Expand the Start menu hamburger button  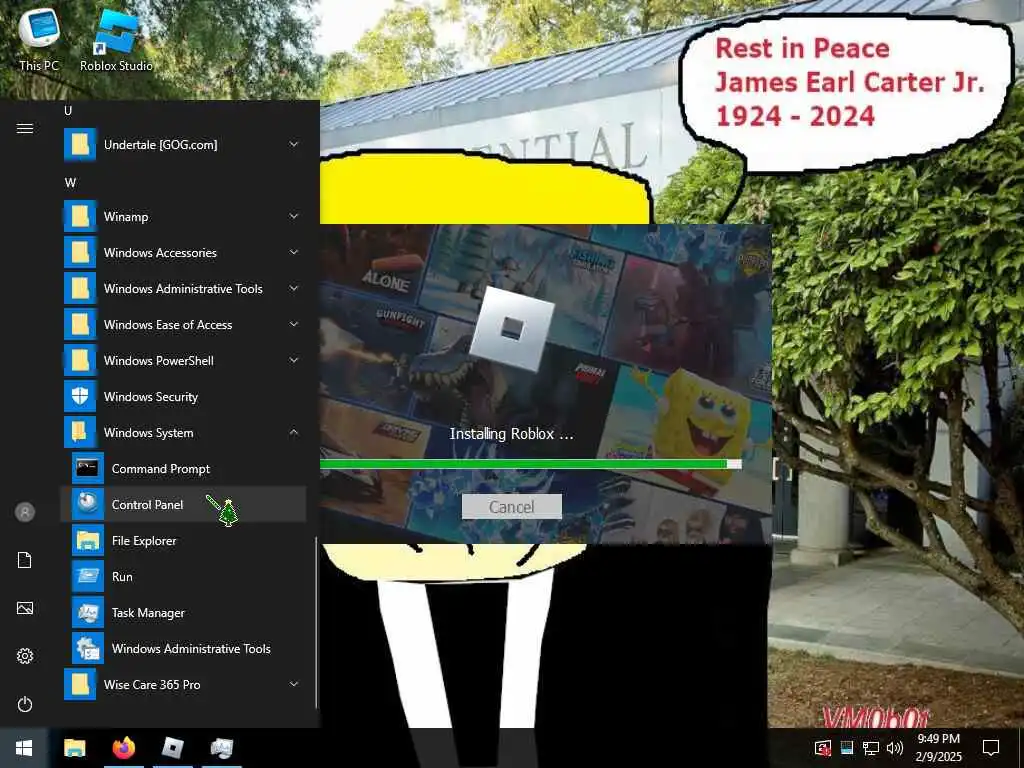click(x=25, y=129)
